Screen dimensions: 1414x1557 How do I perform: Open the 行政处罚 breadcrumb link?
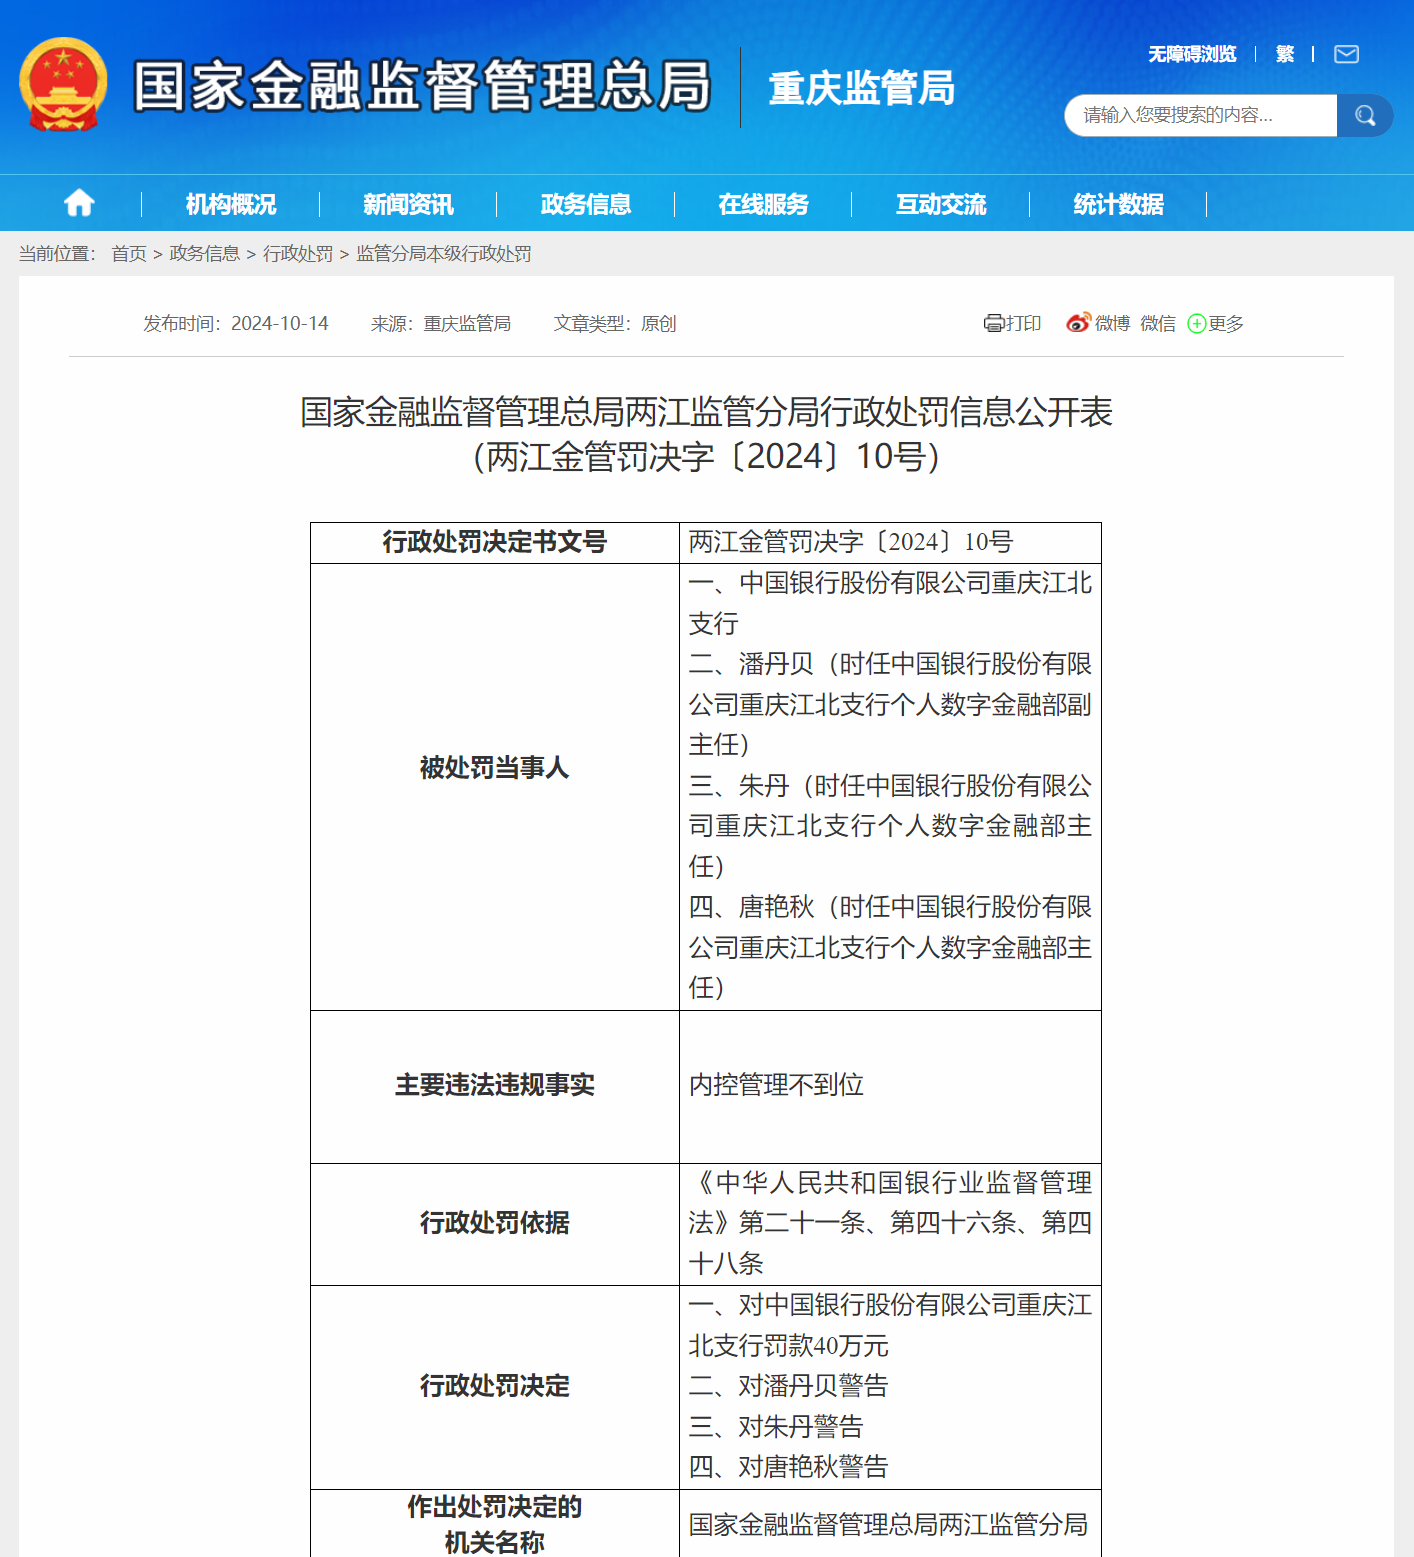[x=299, y=254]
